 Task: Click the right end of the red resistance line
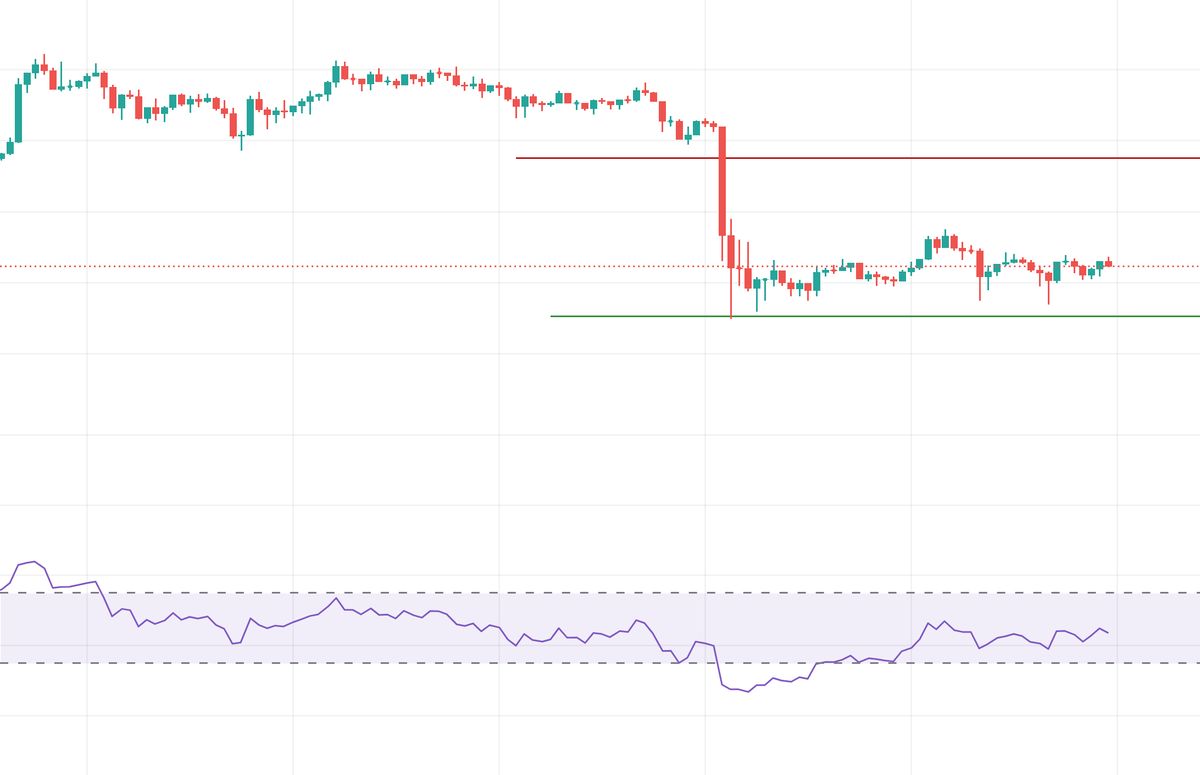pyautogui.click(x=1197, y=158)
